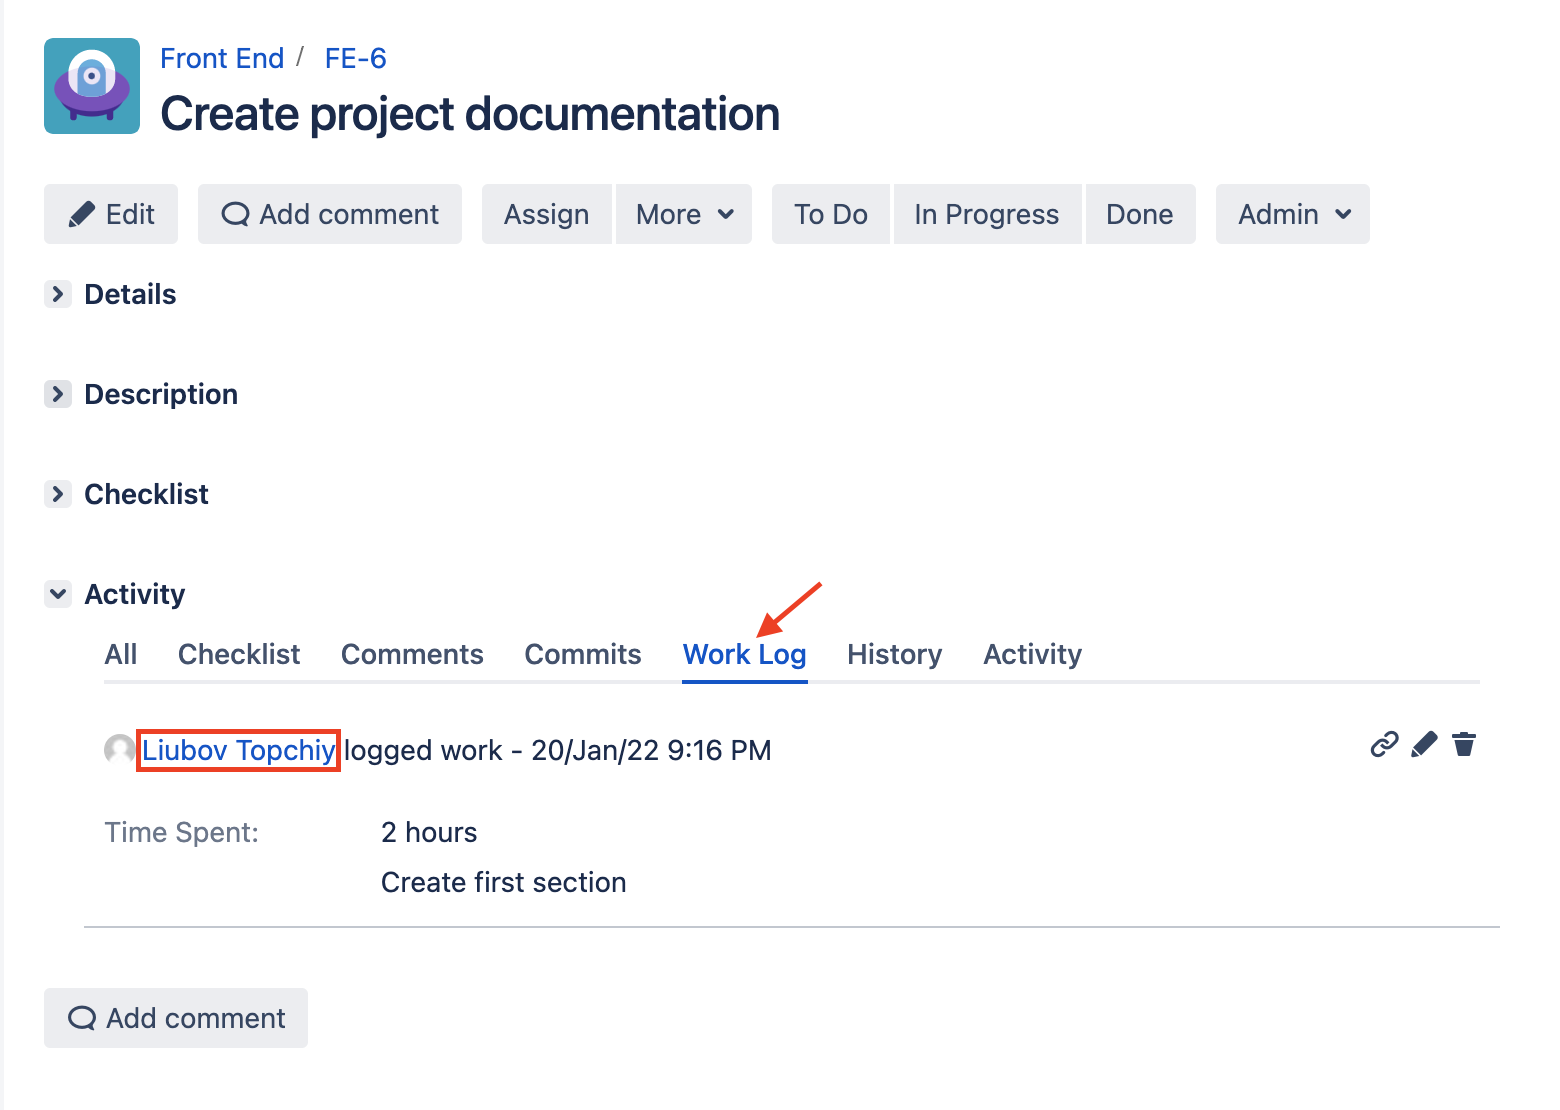The image size is (1560, 1110).
Task: Click the bottom Add comment button
Action: pos(176,1018)
